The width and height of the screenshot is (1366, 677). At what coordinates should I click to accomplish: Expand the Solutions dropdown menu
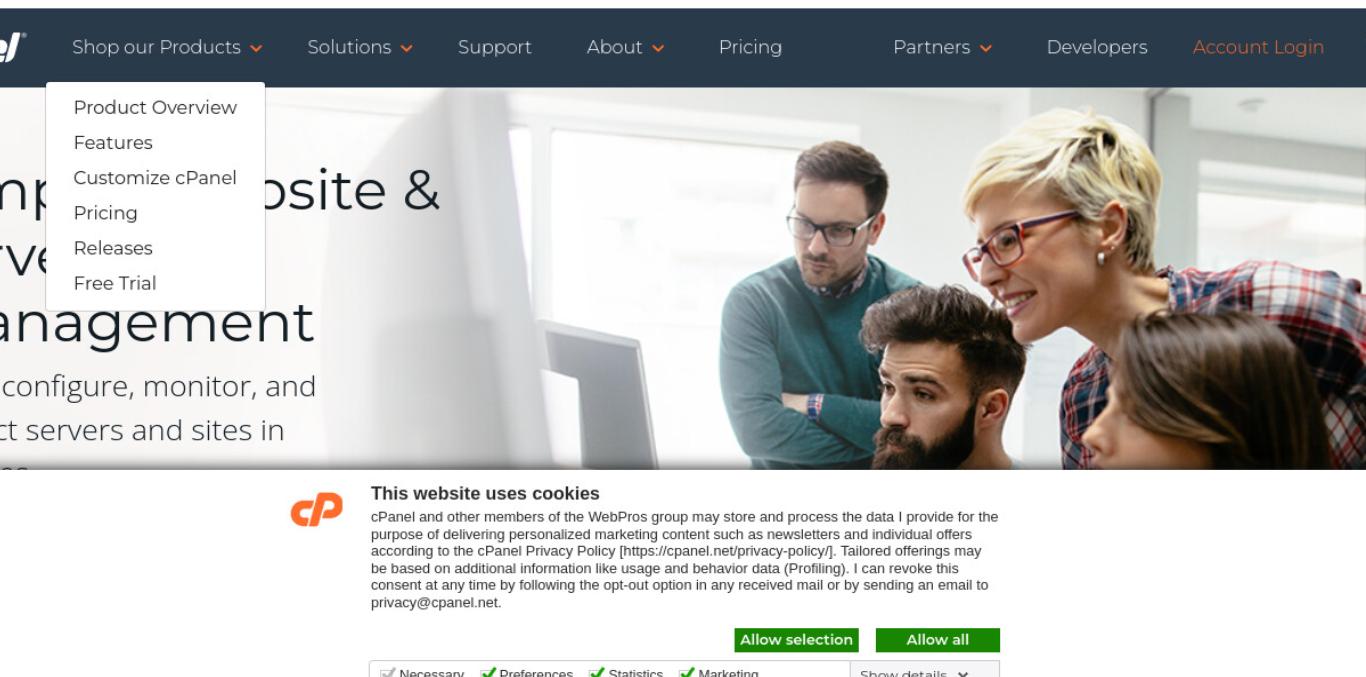[360, 47]
